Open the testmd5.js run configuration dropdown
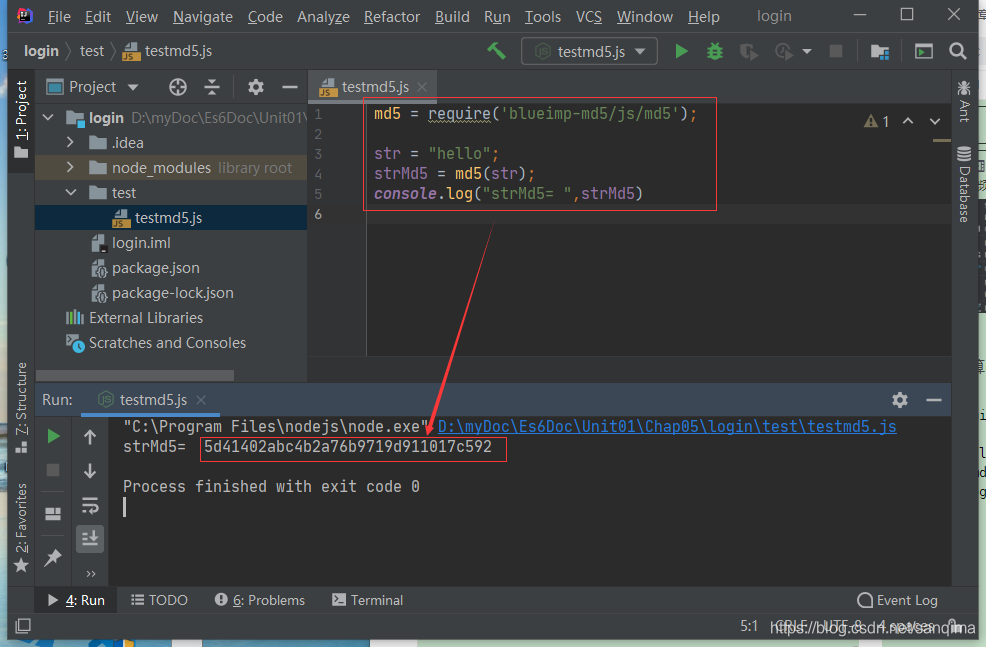The height and width of the screenshot is (647, 986). 589,52
